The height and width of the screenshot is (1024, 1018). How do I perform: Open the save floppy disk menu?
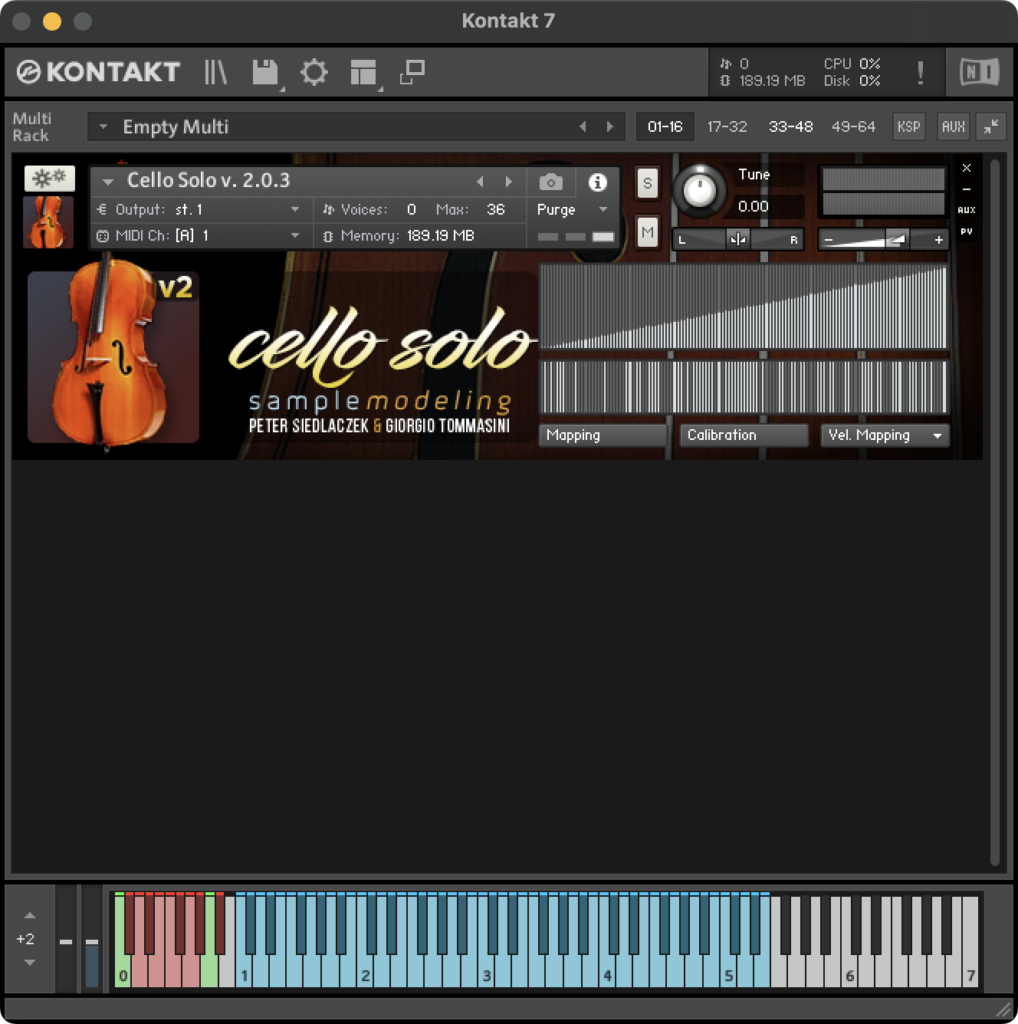point(265,72)
